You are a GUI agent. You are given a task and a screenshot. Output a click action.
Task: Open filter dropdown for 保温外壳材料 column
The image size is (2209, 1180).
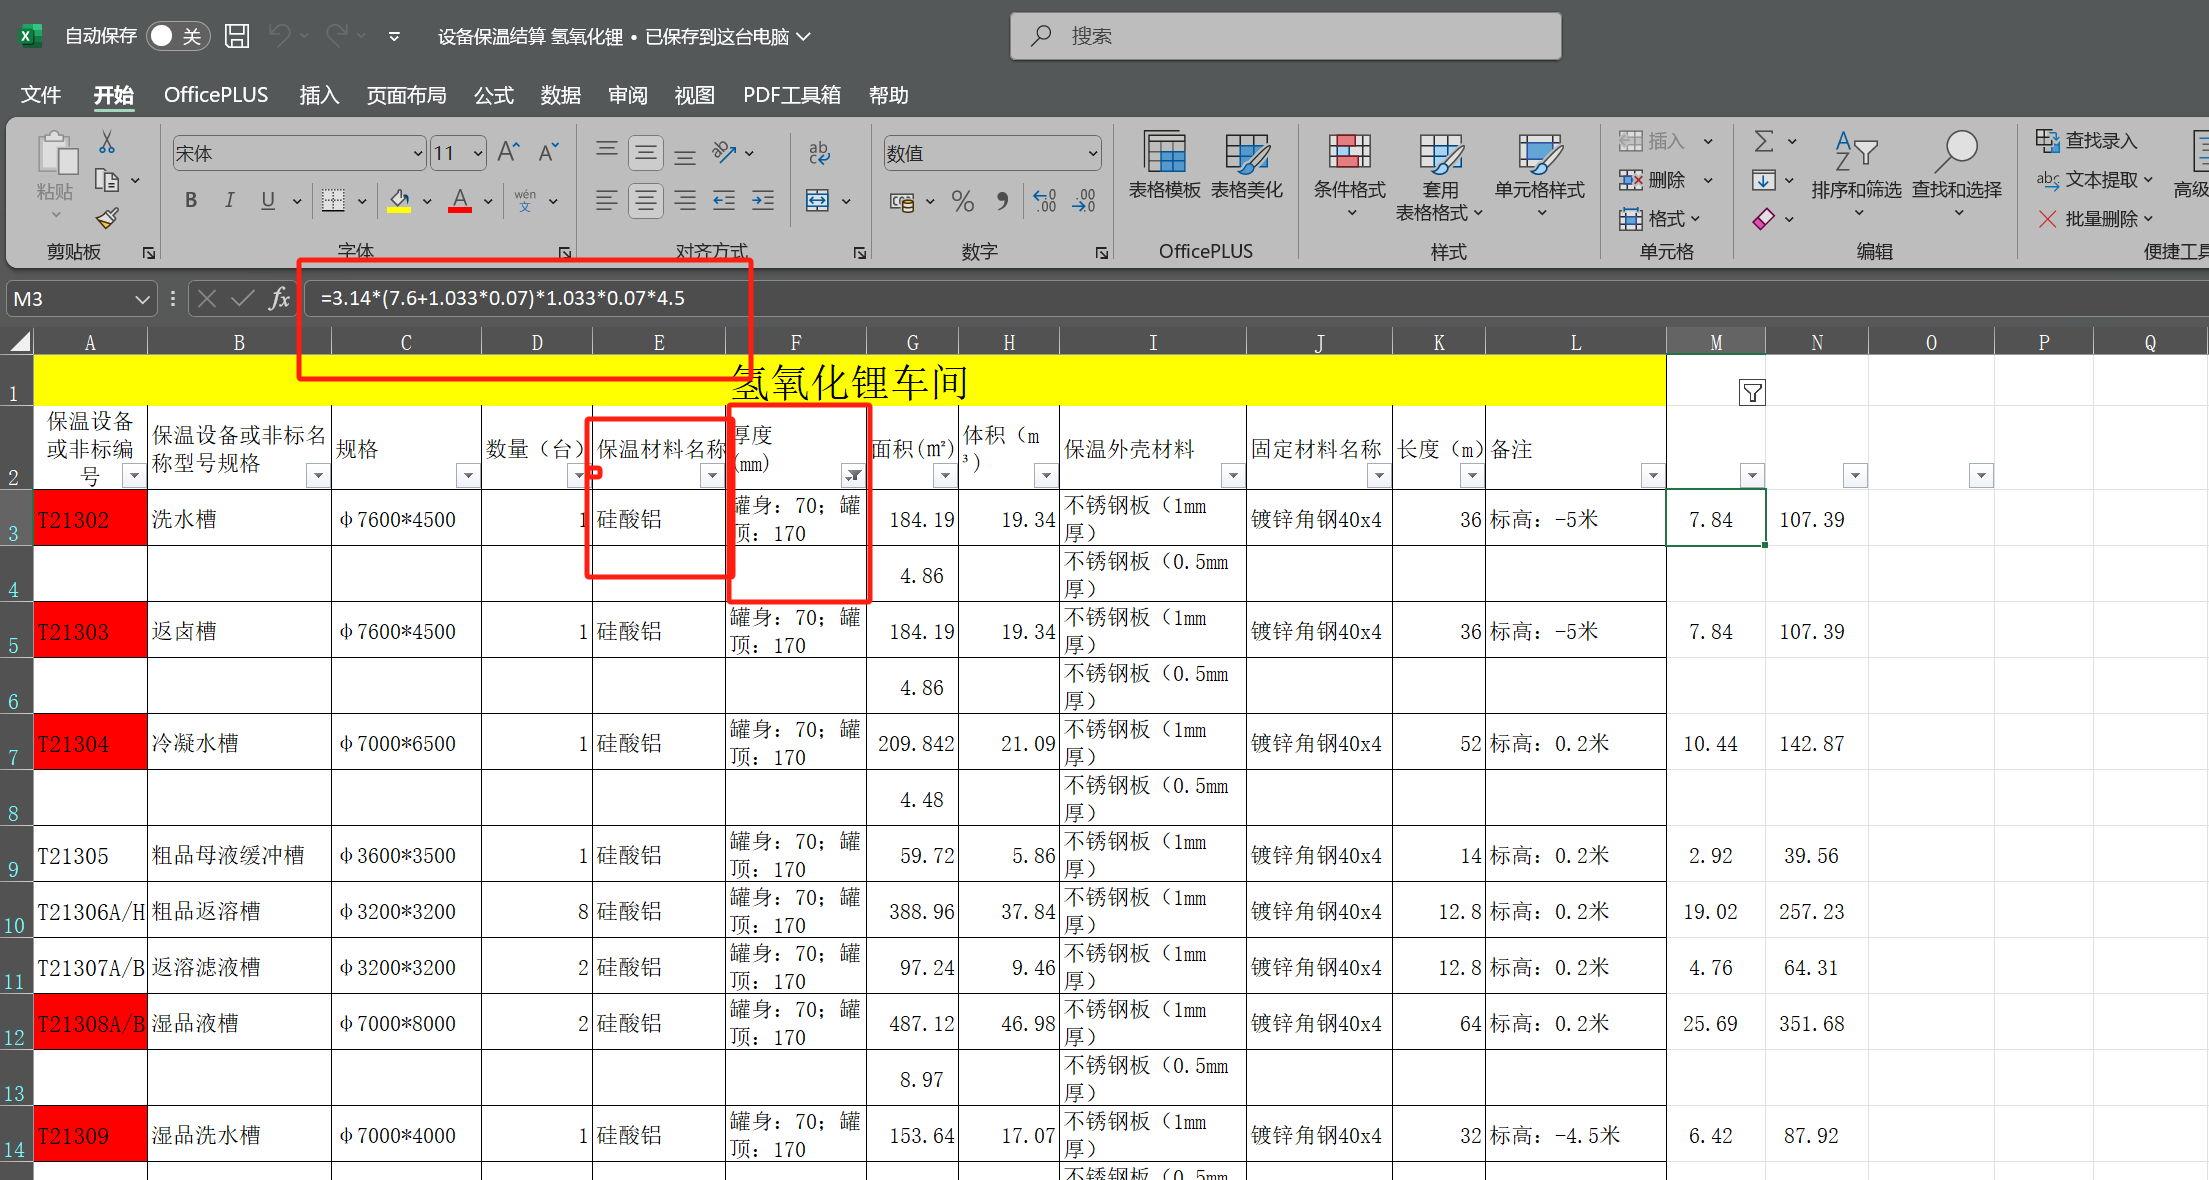pyautogui.click(x=1233, y=476)
